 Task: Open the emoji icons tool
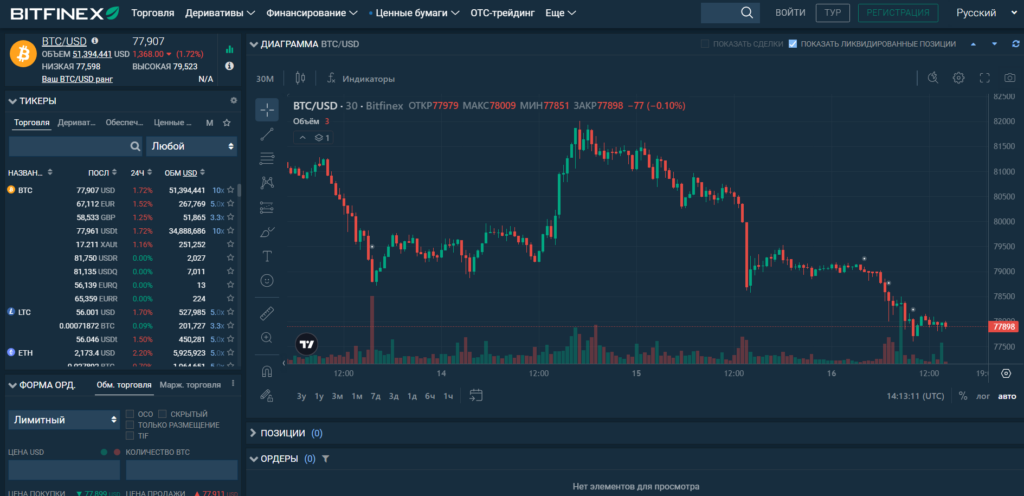click(x=266, y=280)
